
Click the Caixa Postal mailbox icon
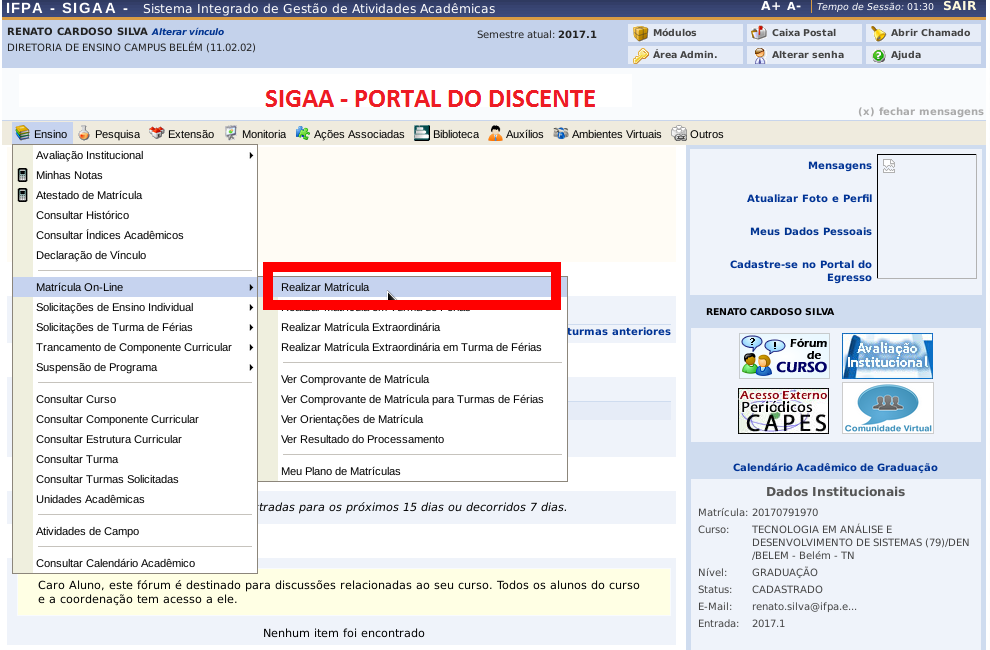[759, 33]
